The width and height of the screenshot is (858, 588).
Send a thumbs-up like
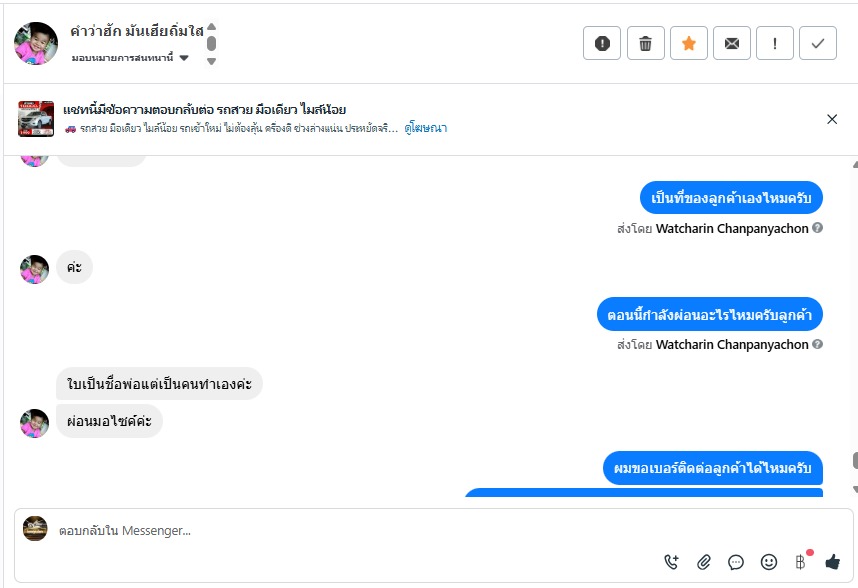[832, 562]
